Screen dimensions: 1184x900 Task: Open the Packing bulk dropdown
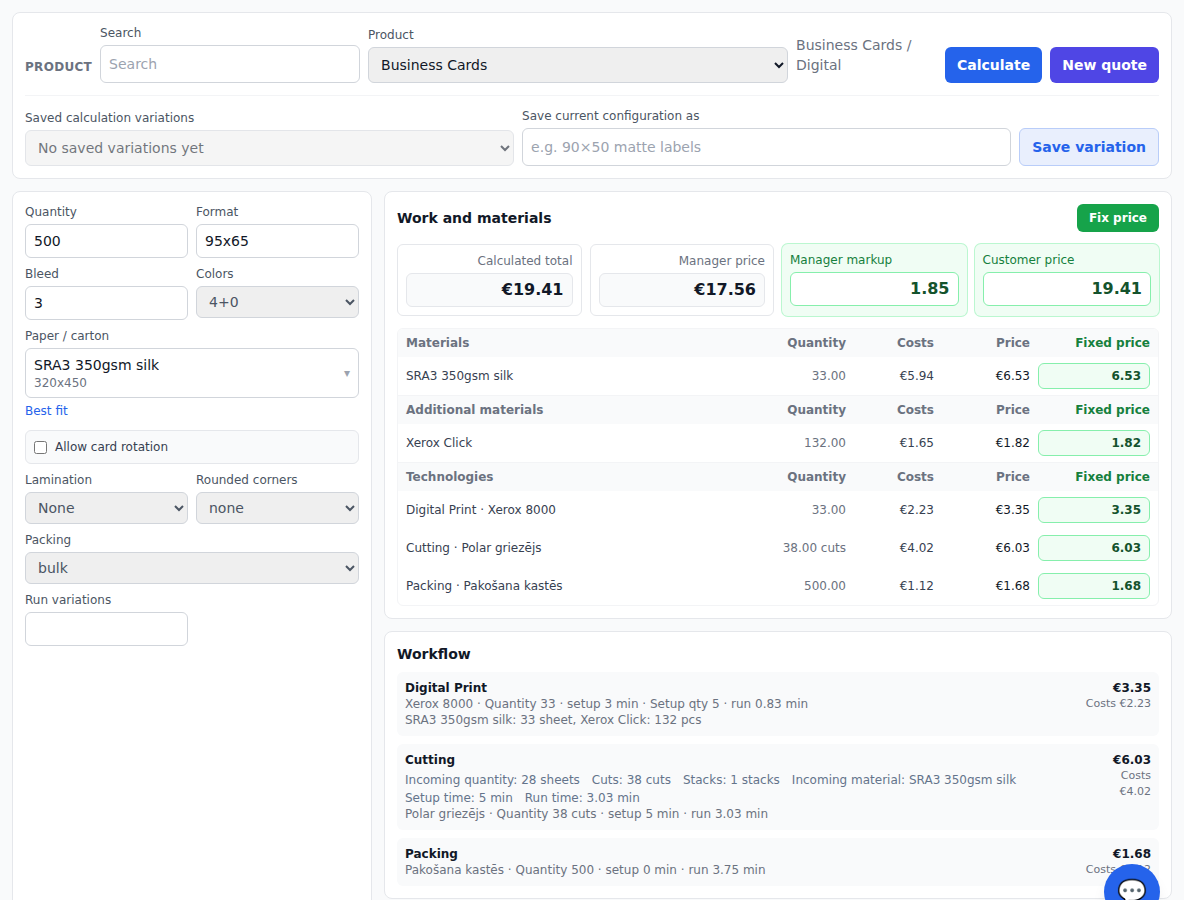coord(192,568)
